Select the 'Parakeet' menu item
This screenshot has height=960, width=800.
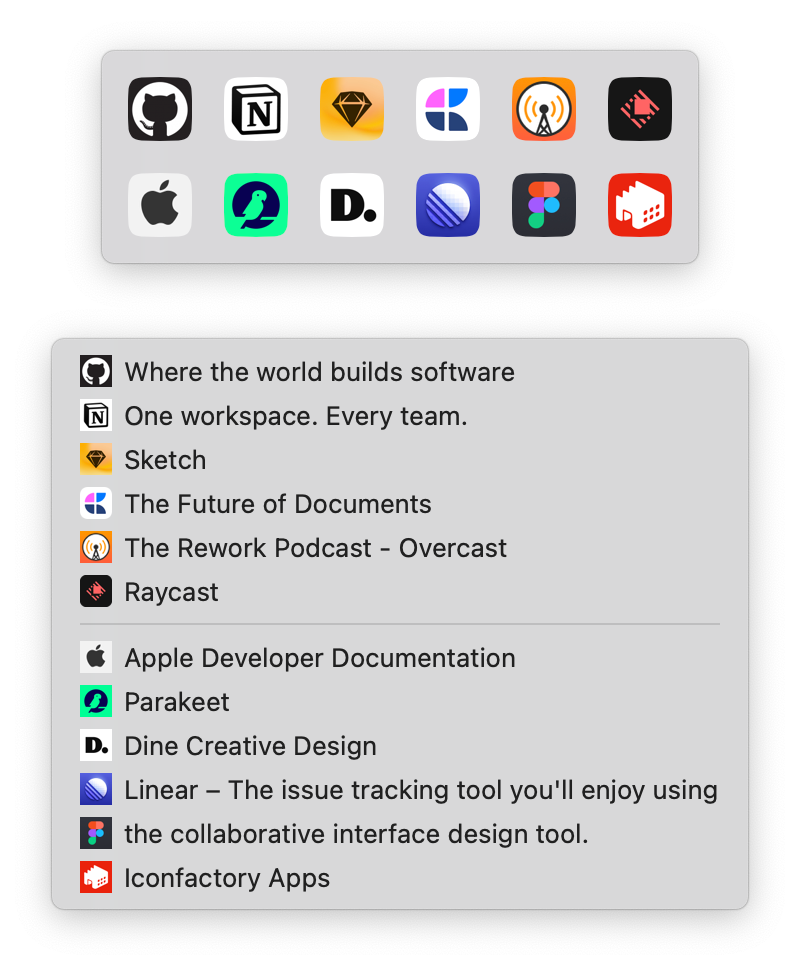click(x=400, y=702)
